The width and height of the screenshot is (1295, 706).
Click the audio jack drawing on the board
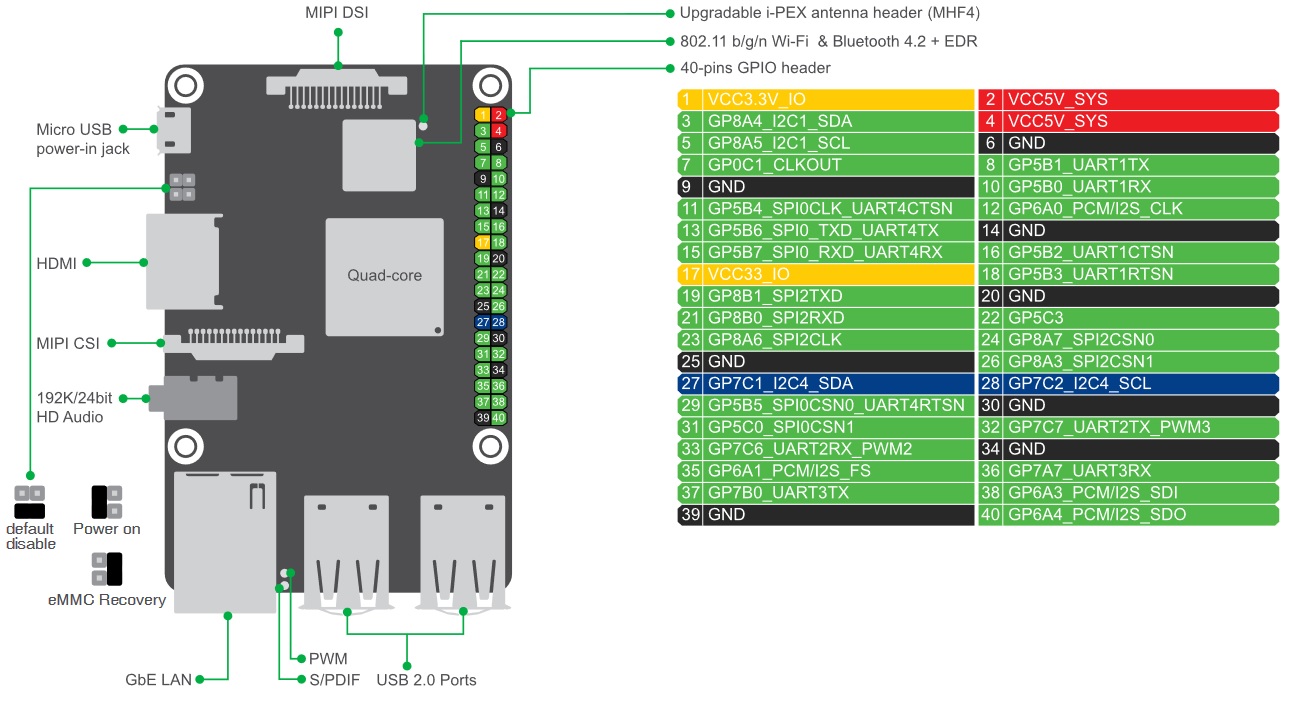click(x=192, y=397)
